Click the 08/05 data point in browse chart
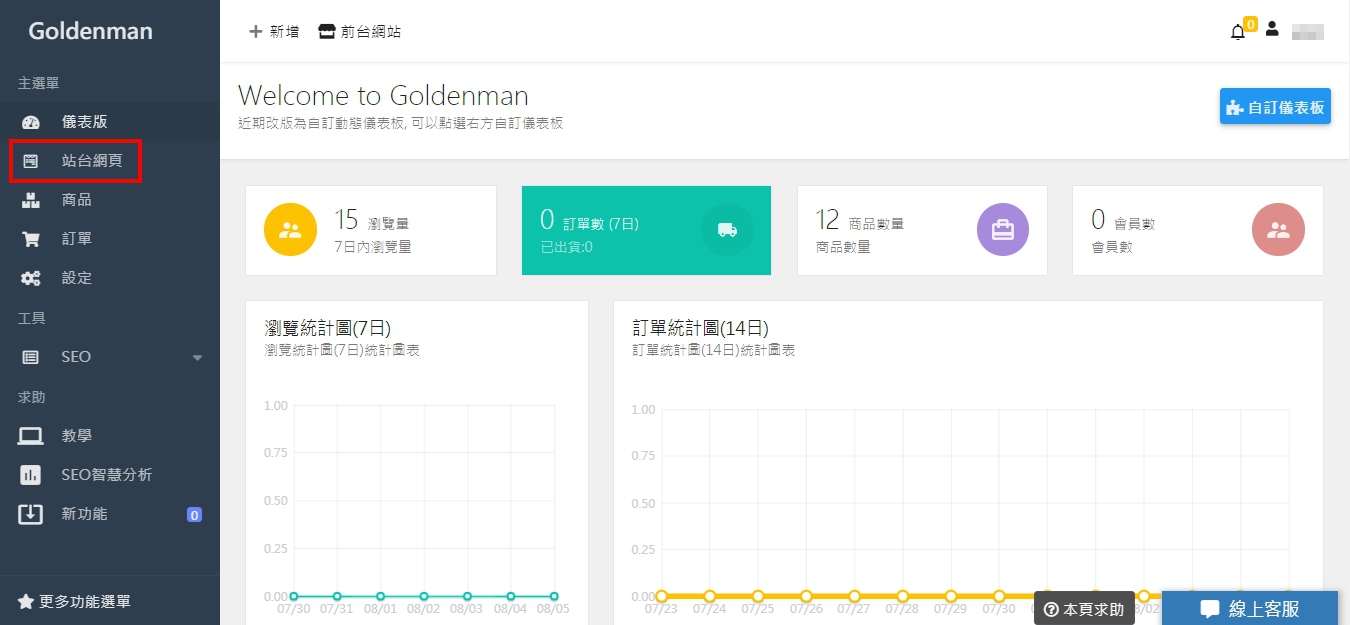This screenshot has height=625, width=1350. [x=554, y=596]
